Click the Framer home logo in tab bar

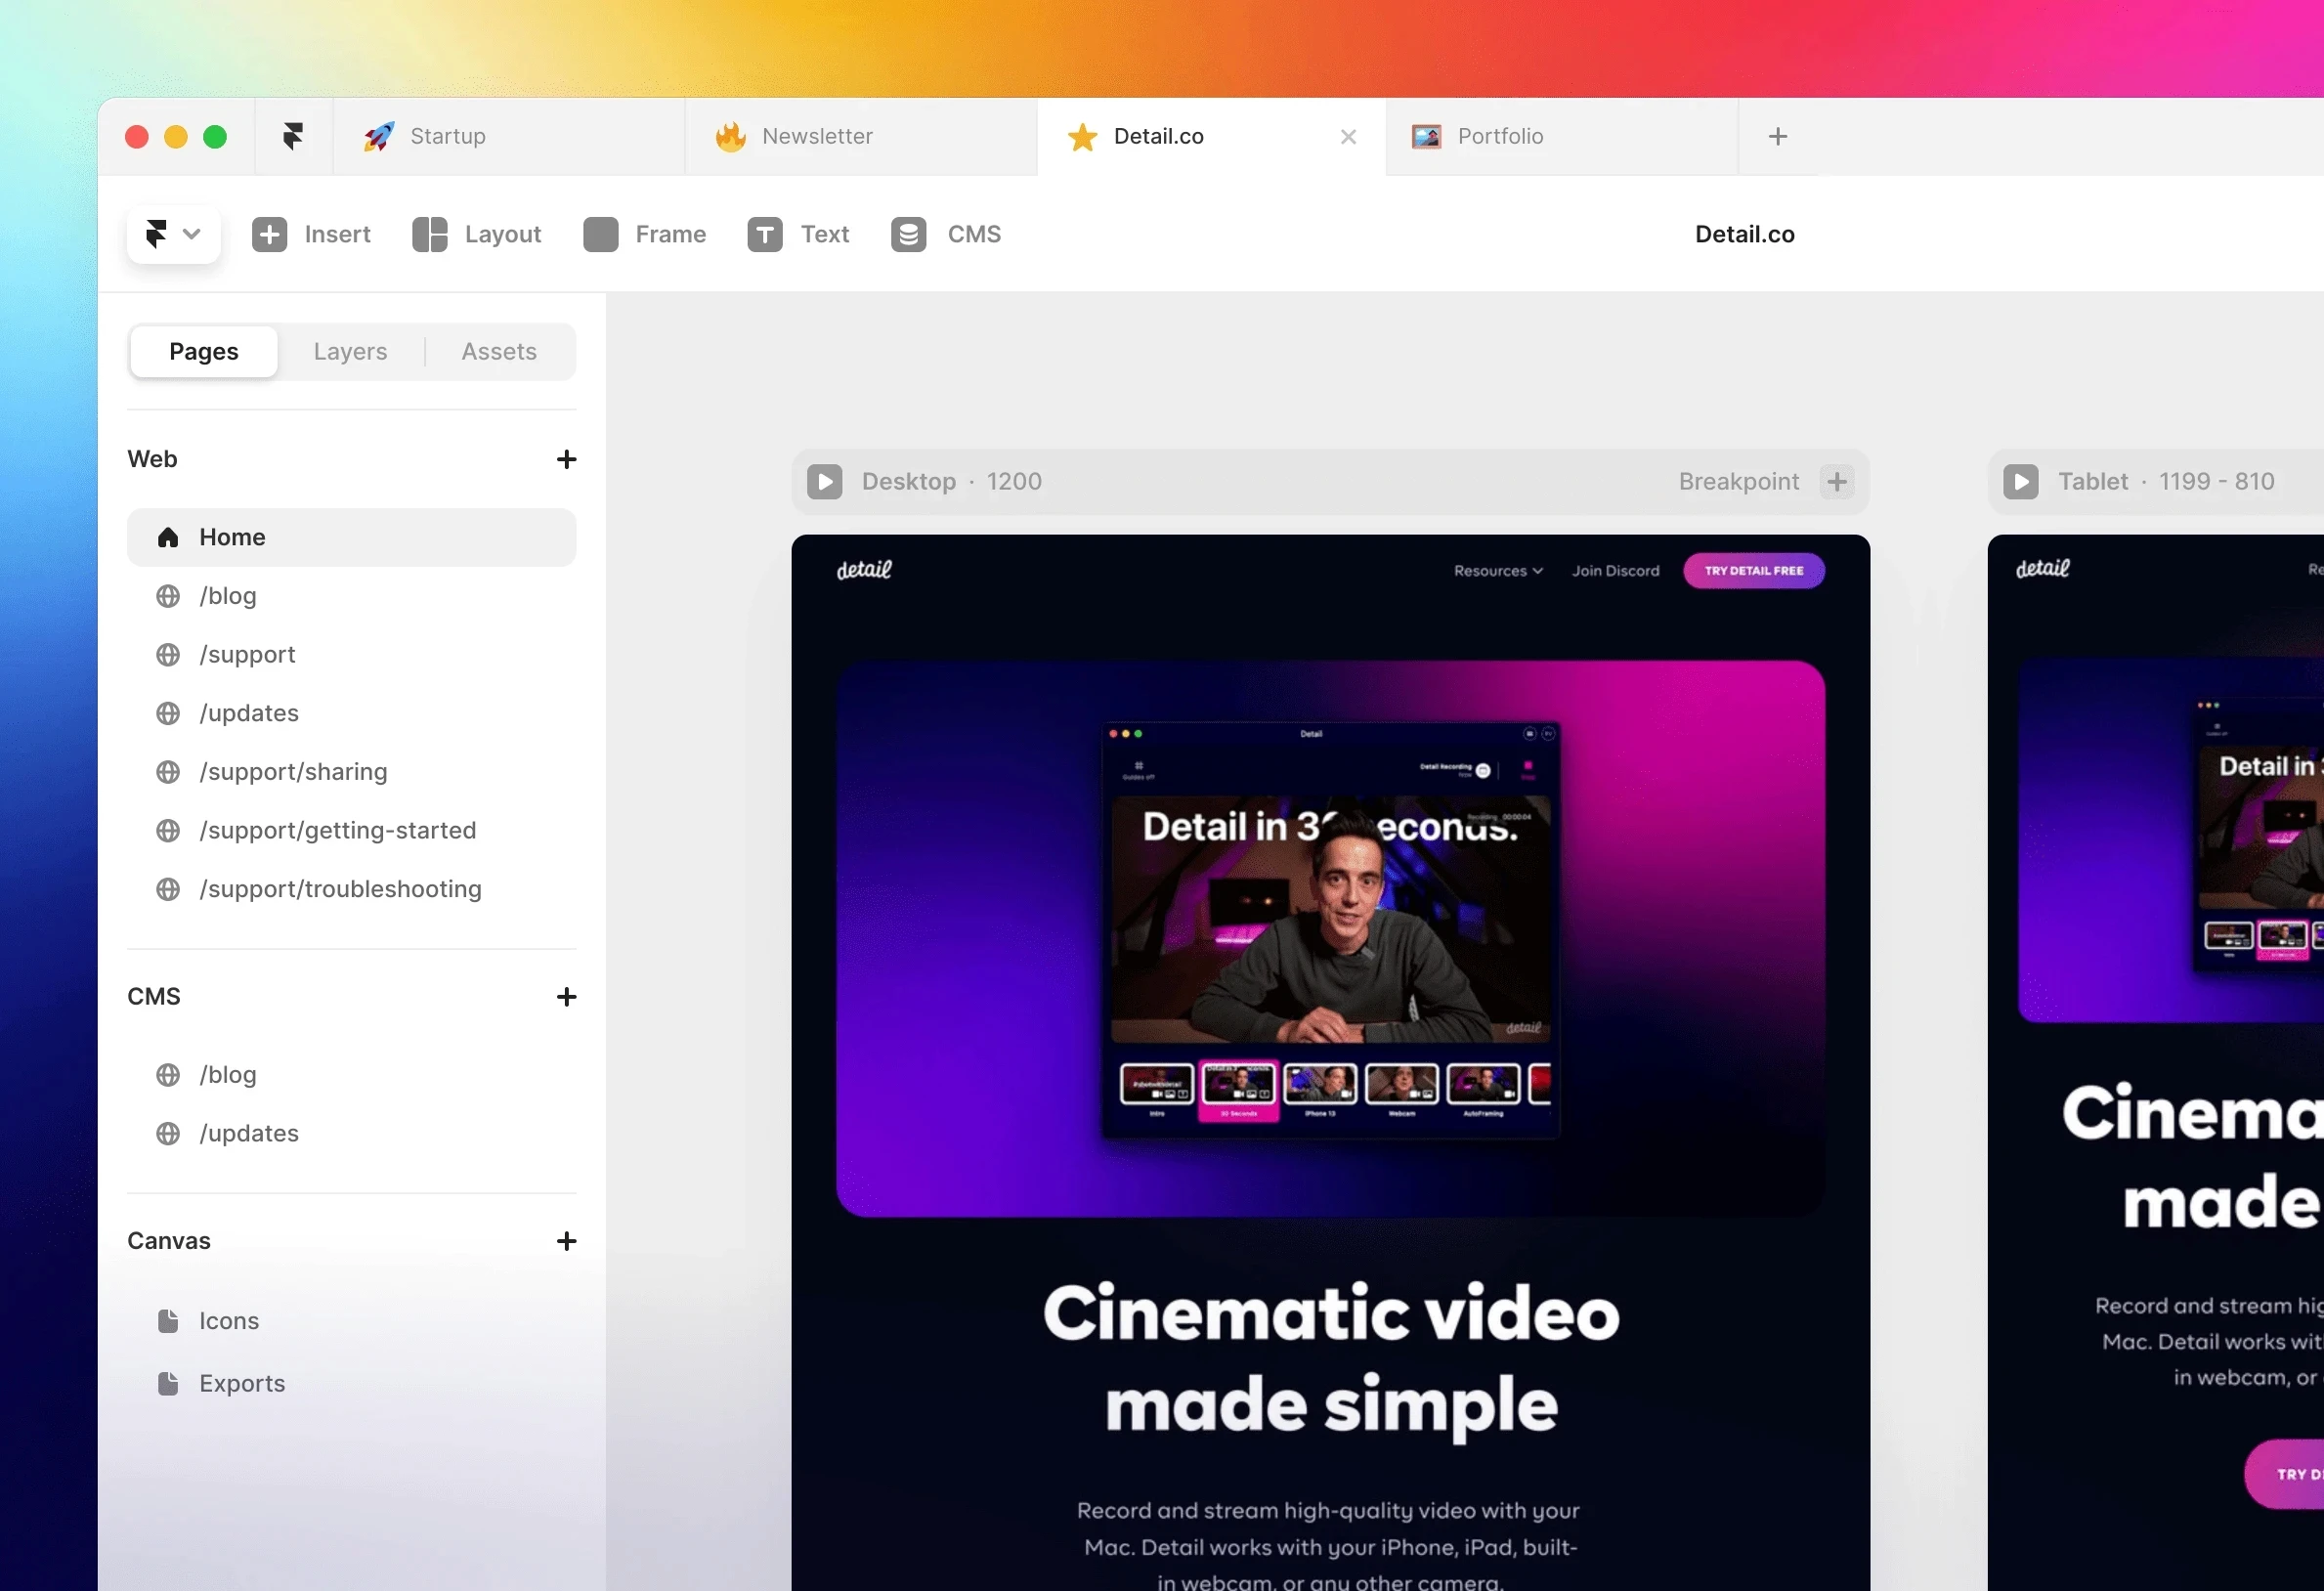tap(293, 136)
